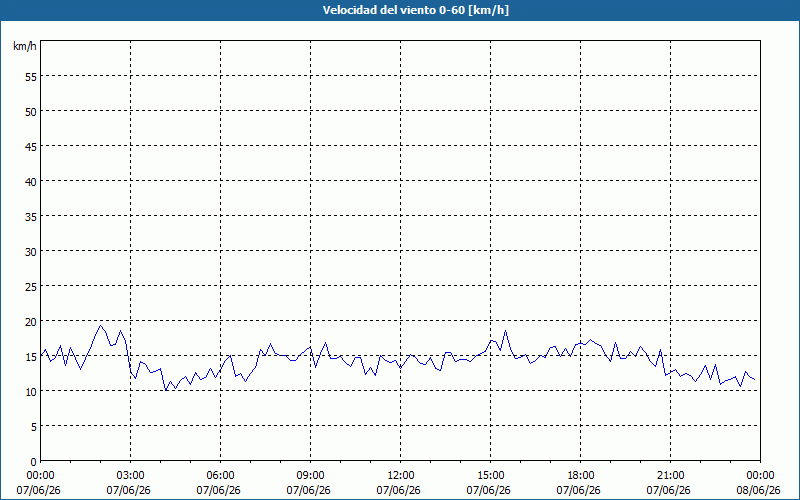
Task: Click the "15:00" time axis label
Action: (490, 476)
